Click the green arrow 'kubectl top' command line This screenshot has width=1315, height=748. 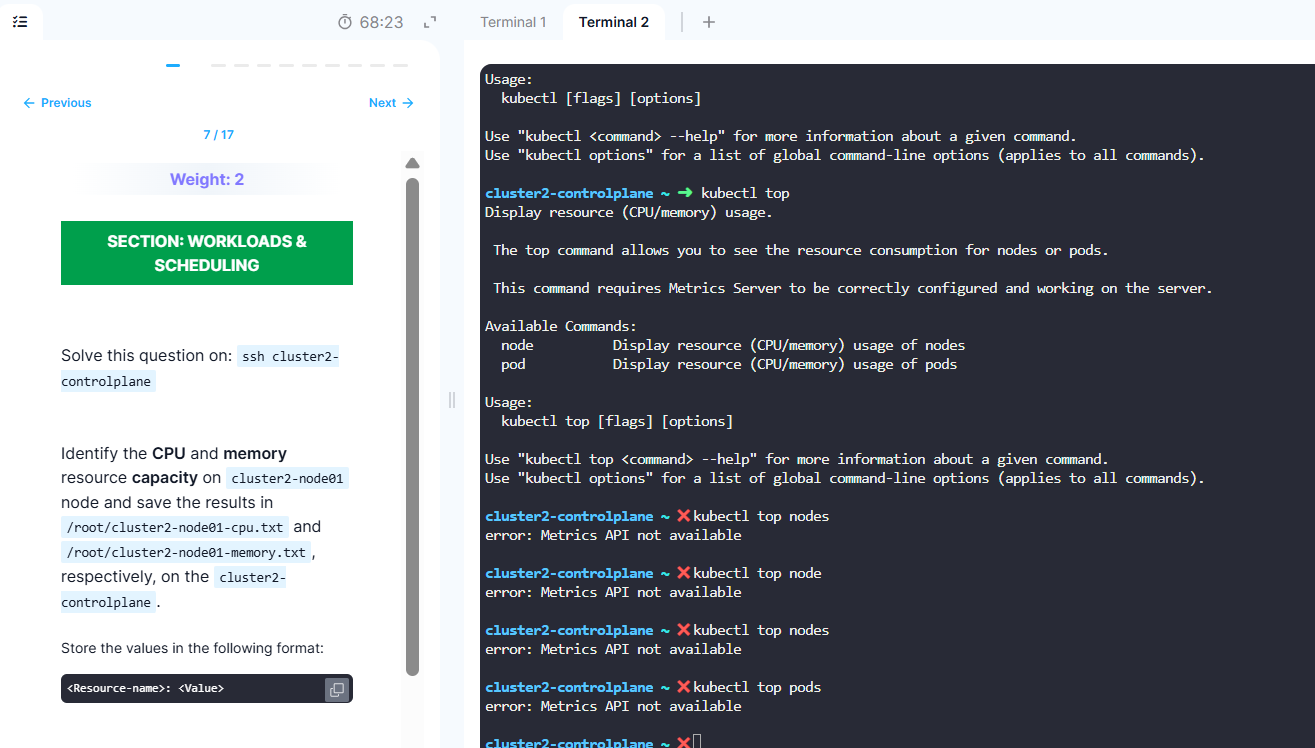coord(637,193)
